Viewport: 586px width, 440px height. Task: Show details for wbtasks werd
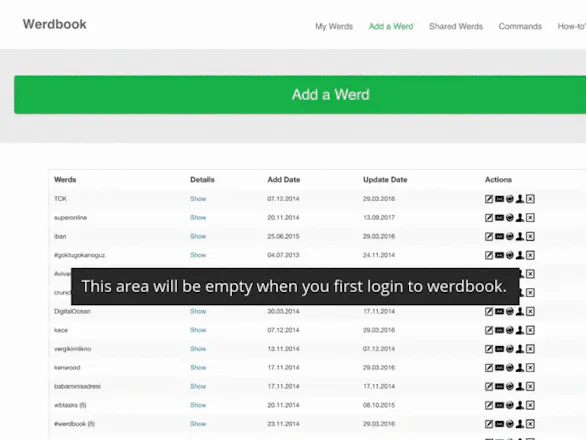coord(198,405)
